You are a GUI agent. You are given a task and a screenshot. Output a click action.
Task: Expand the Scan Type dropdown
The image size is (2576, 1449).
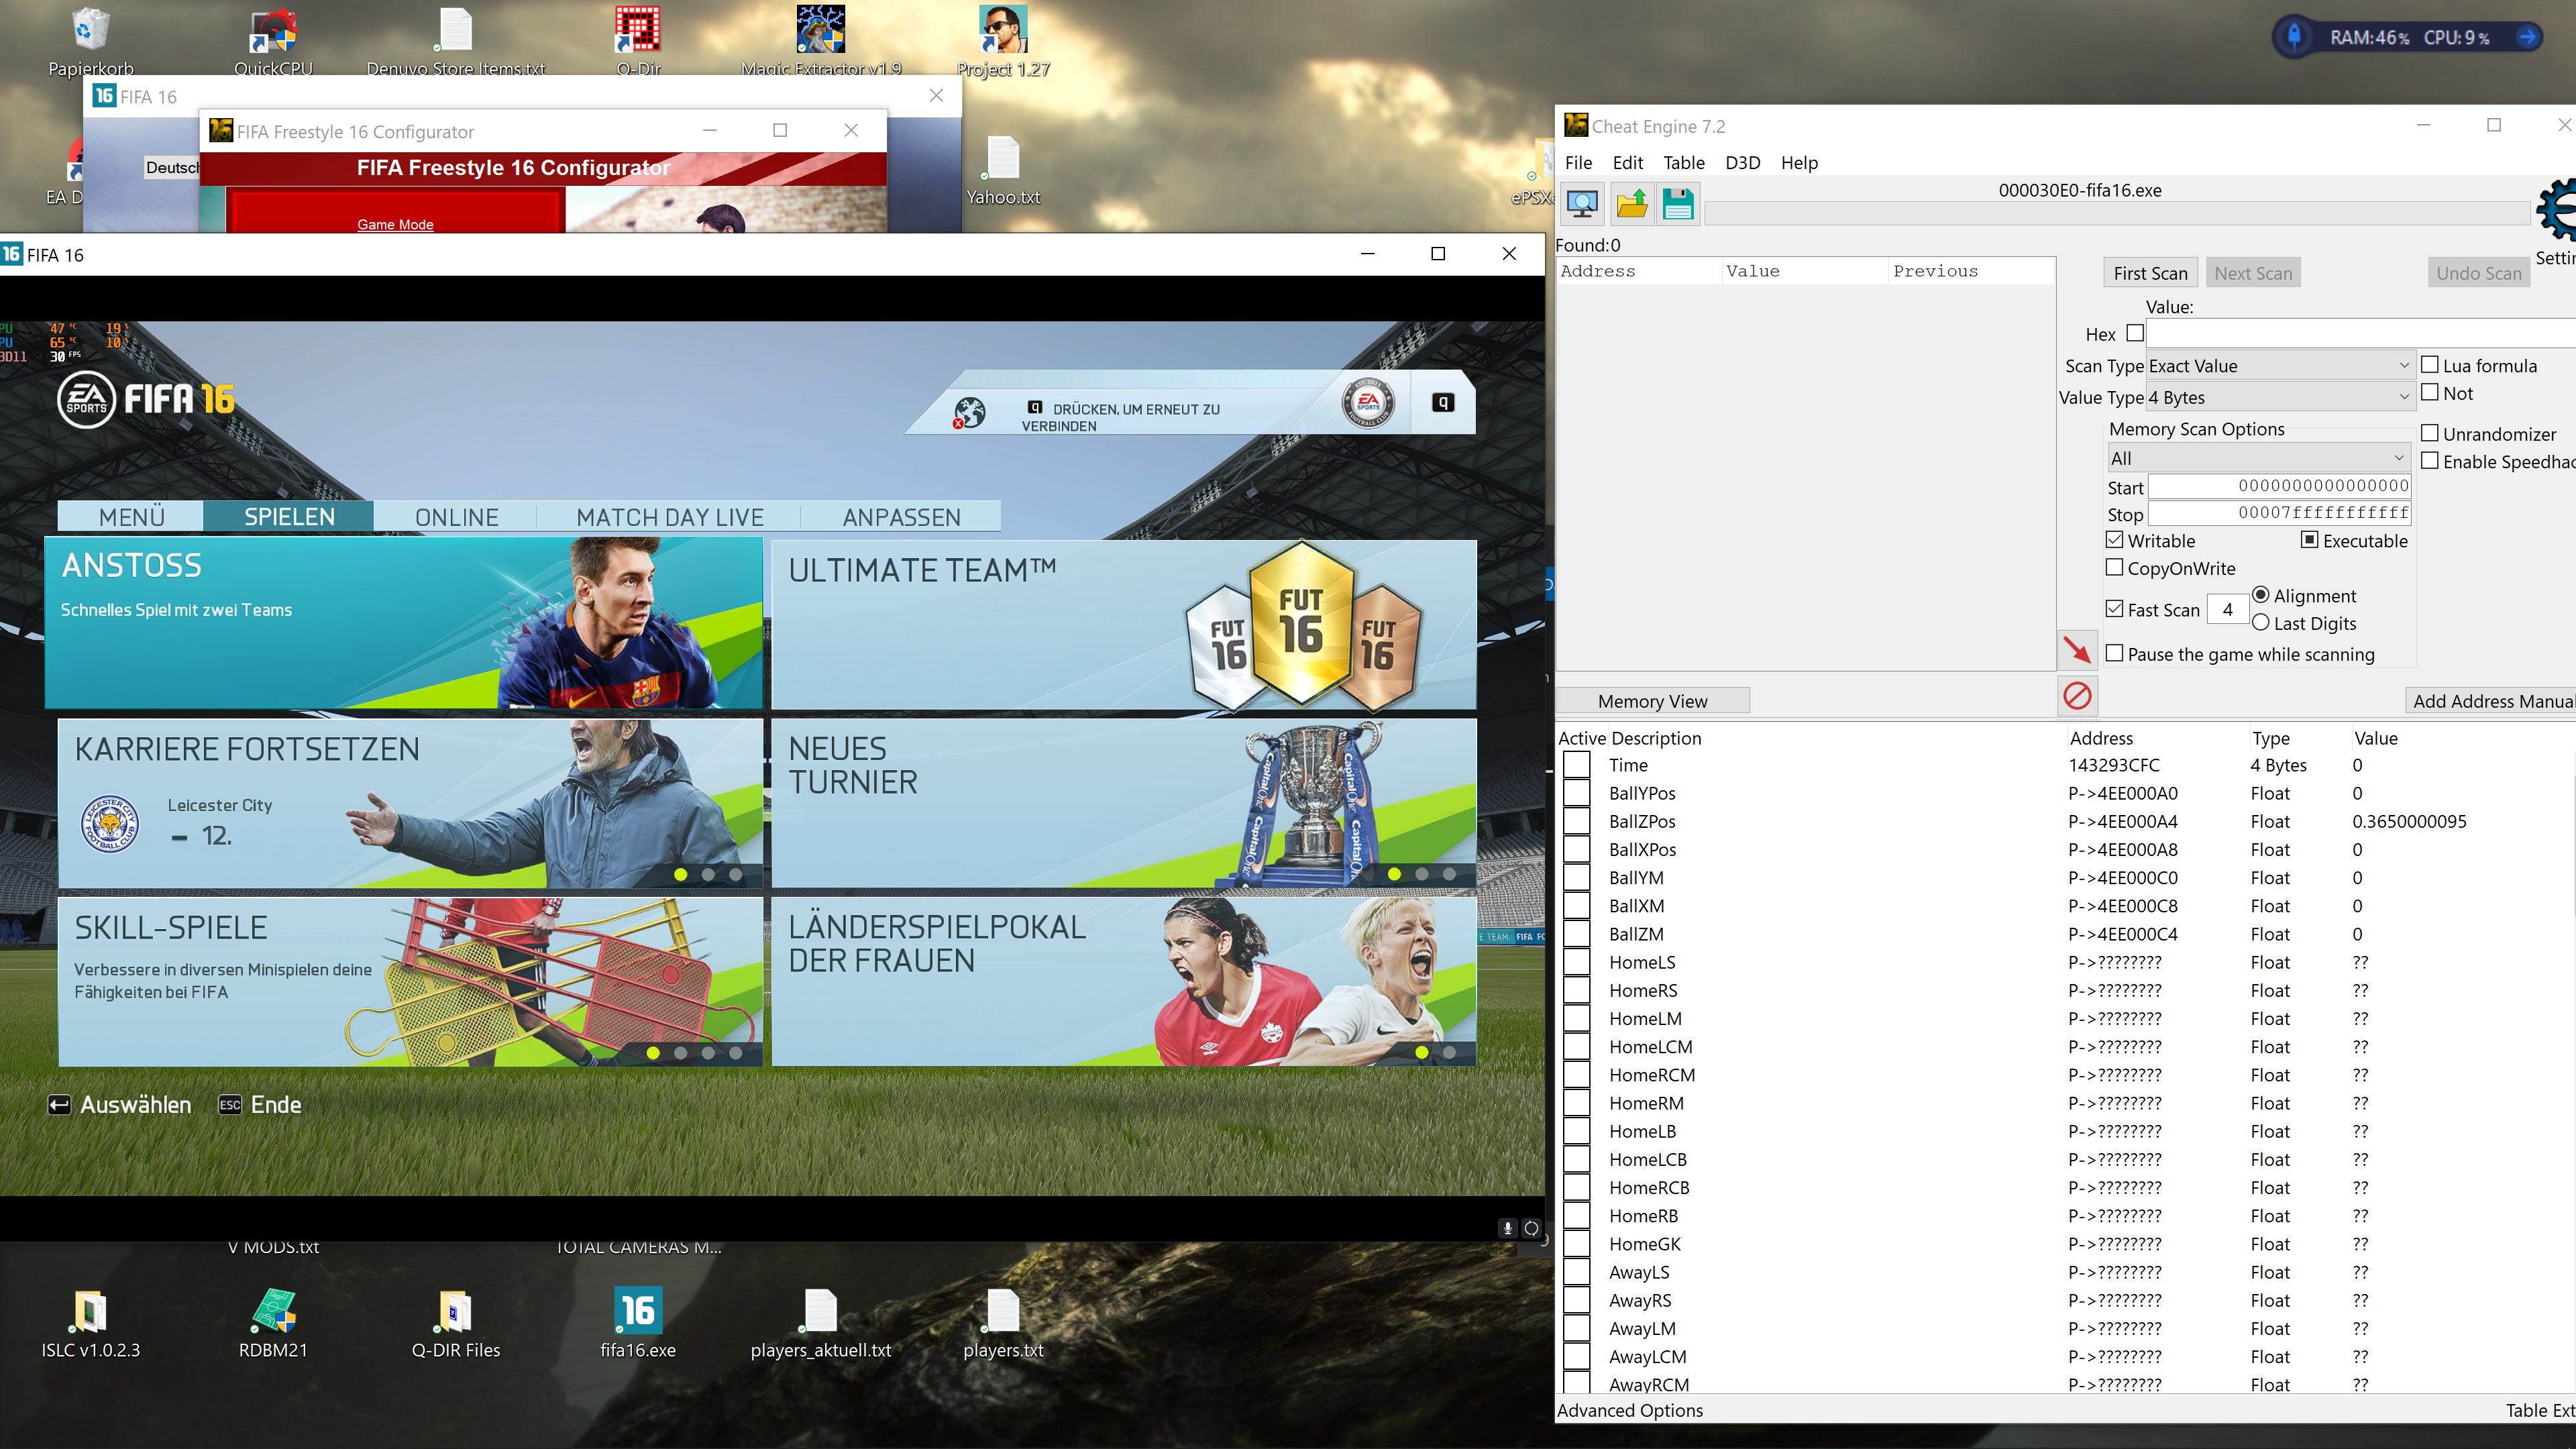click(x=2279, y=366)
